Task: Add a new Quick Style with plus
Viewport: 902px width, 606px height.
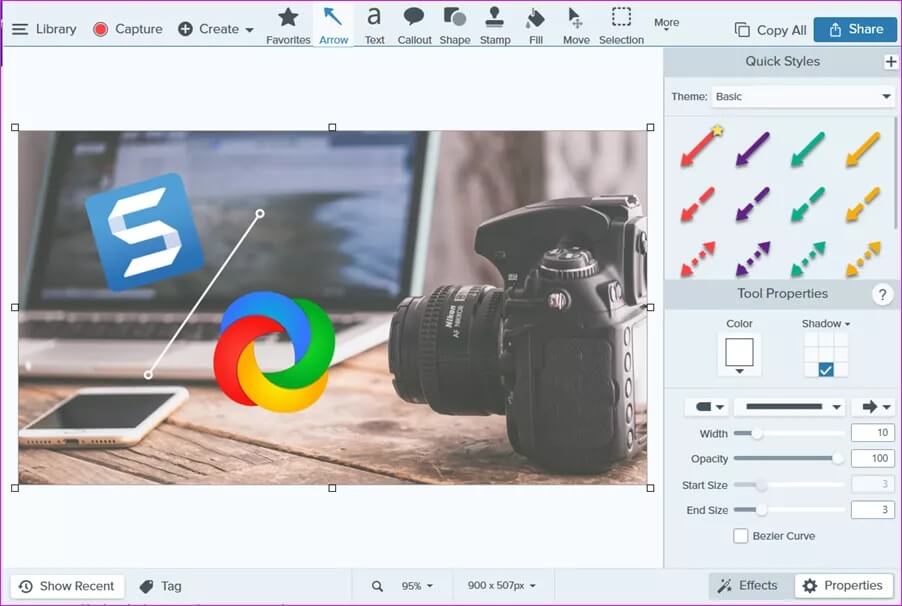Action: click(x=890, y=62)
